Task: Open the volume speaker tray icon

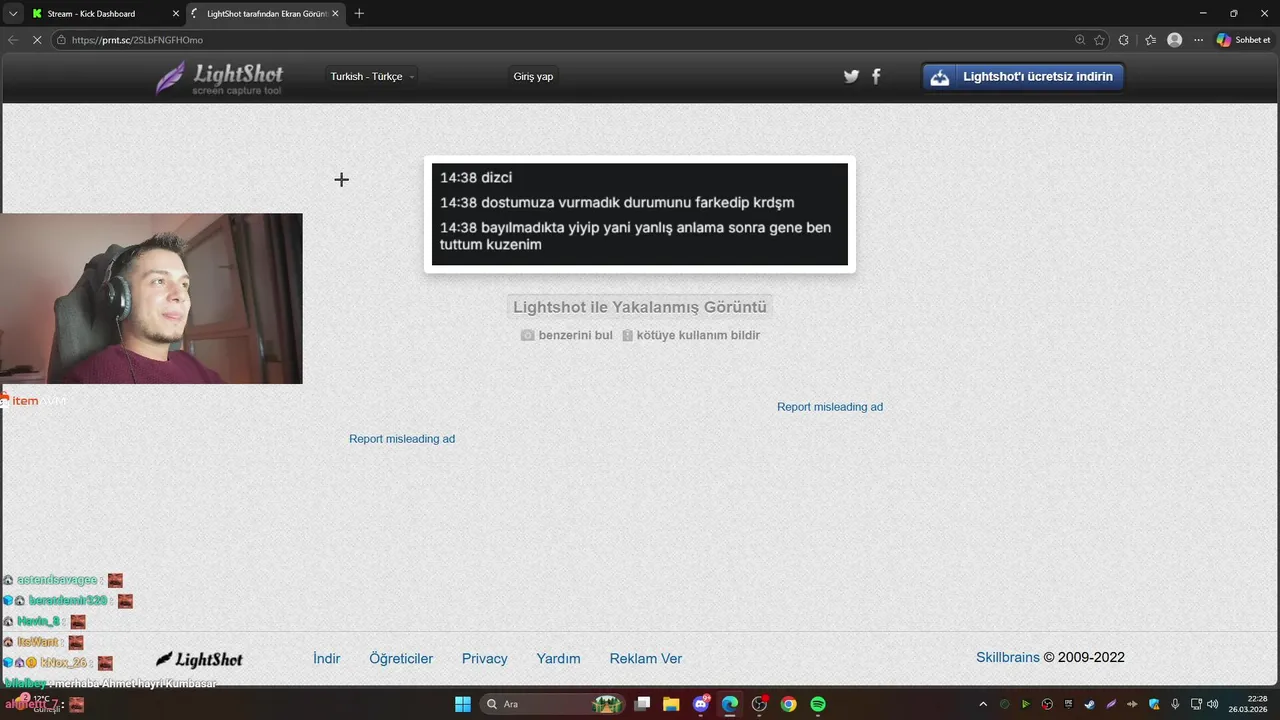Action: tap(1212, 704)
